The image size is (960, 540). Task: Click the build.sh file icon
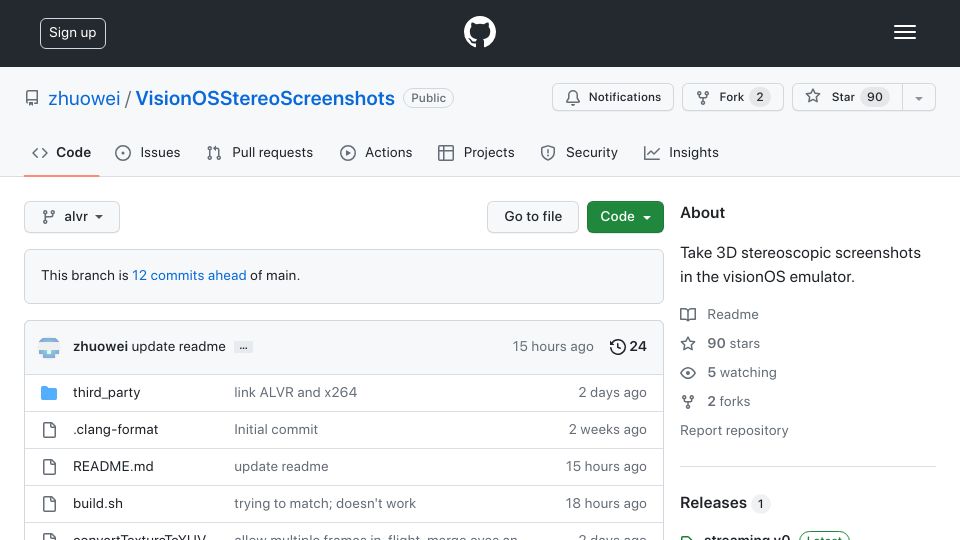pyautogui.click(x=50, y=504)
